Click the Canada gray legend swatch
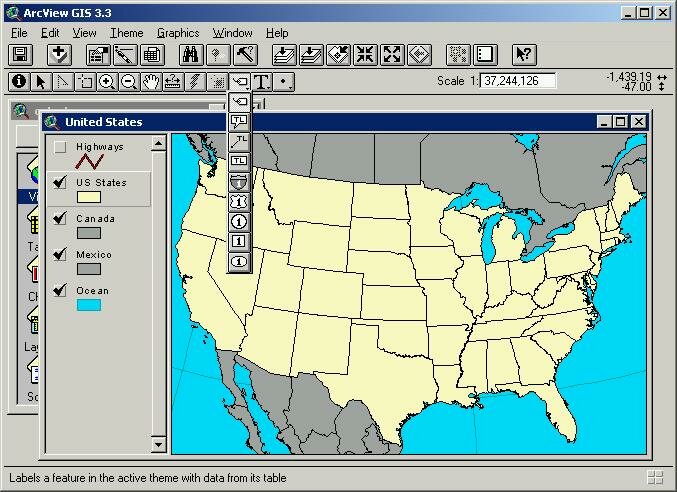This screenshot has height=492, width=677. [x=89, y=233]
